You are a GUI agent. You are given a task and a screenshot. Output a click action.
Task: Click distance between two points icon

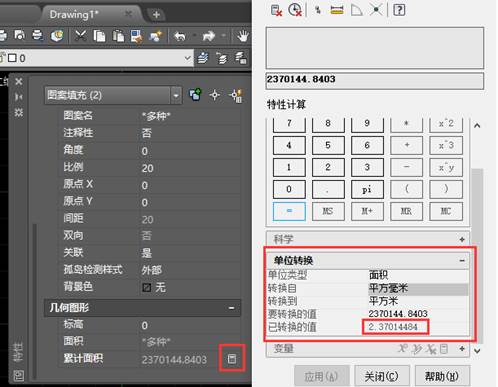pyautogui.click(x=337, y=10)
